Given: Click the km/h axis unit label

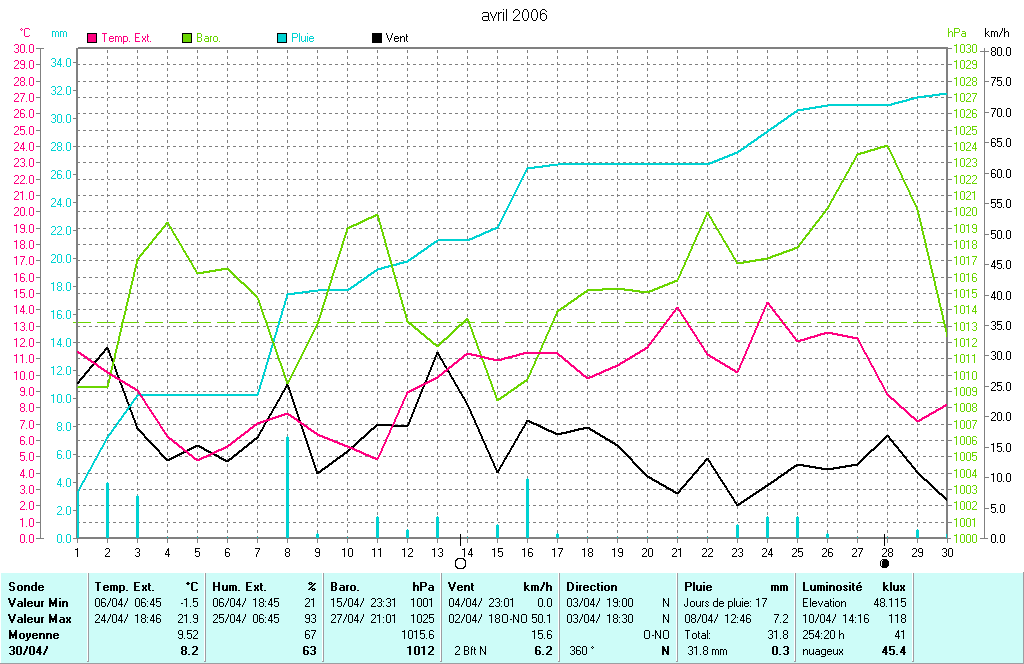Looking at the screenshot, I should coord(997,33).
